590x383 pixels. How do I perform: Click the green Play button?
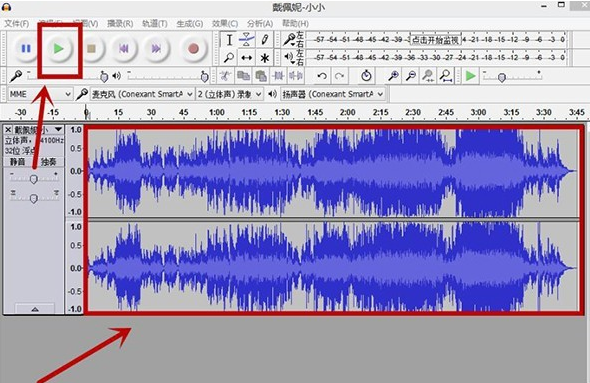tap(58, 48)
